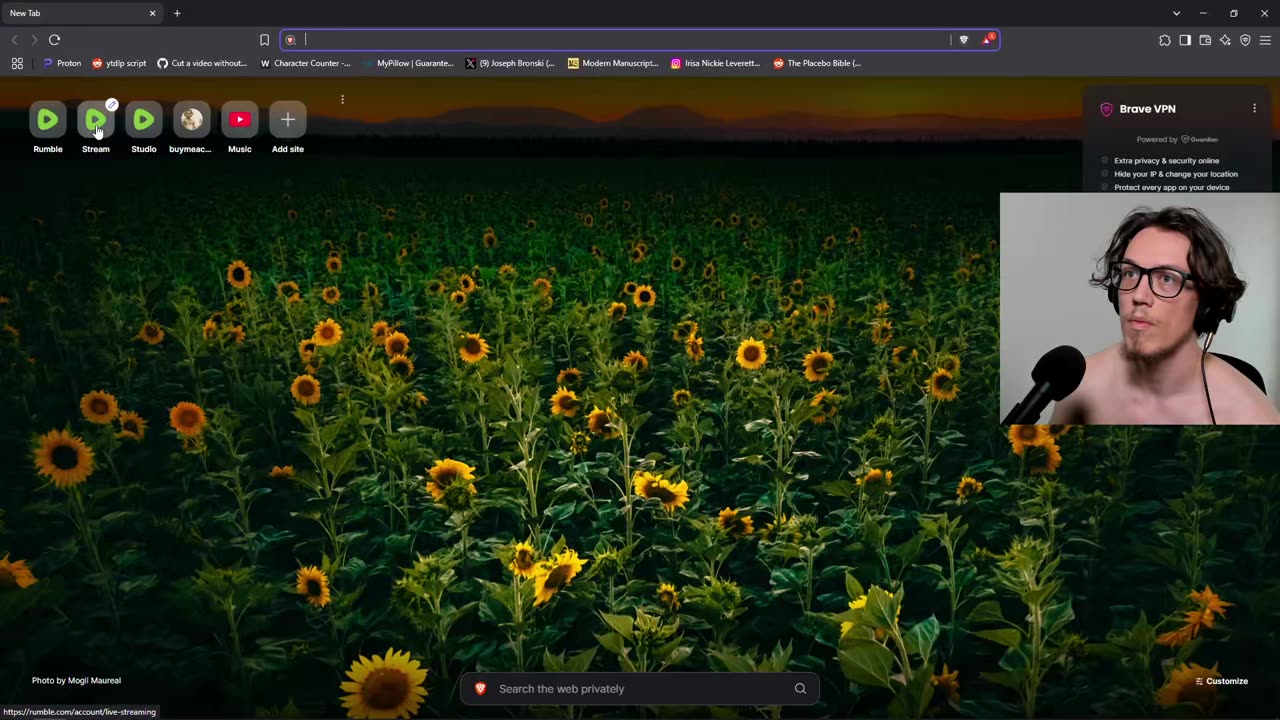Viewport: 1280px width, 720px height.
Task: Open Brave VPN card three-dot menu
Action: coord(1254,108)
